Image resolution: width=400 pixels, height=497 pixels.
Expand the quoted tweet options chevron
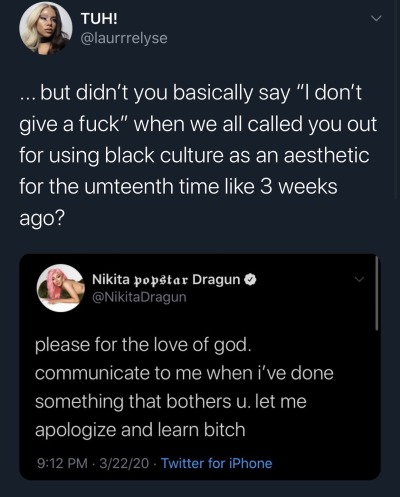pos(359,279)
